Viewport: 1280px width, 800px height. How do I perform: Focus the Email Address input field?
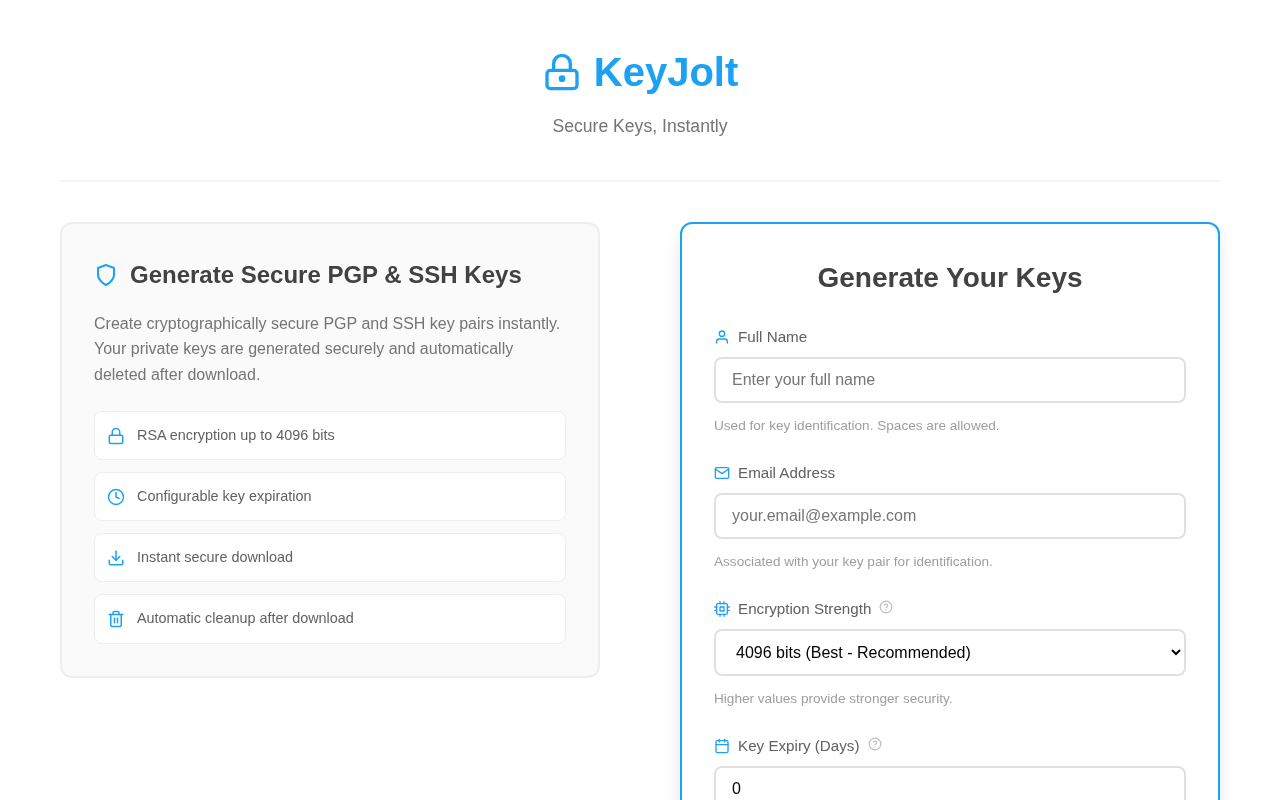(x=949, y=516)
